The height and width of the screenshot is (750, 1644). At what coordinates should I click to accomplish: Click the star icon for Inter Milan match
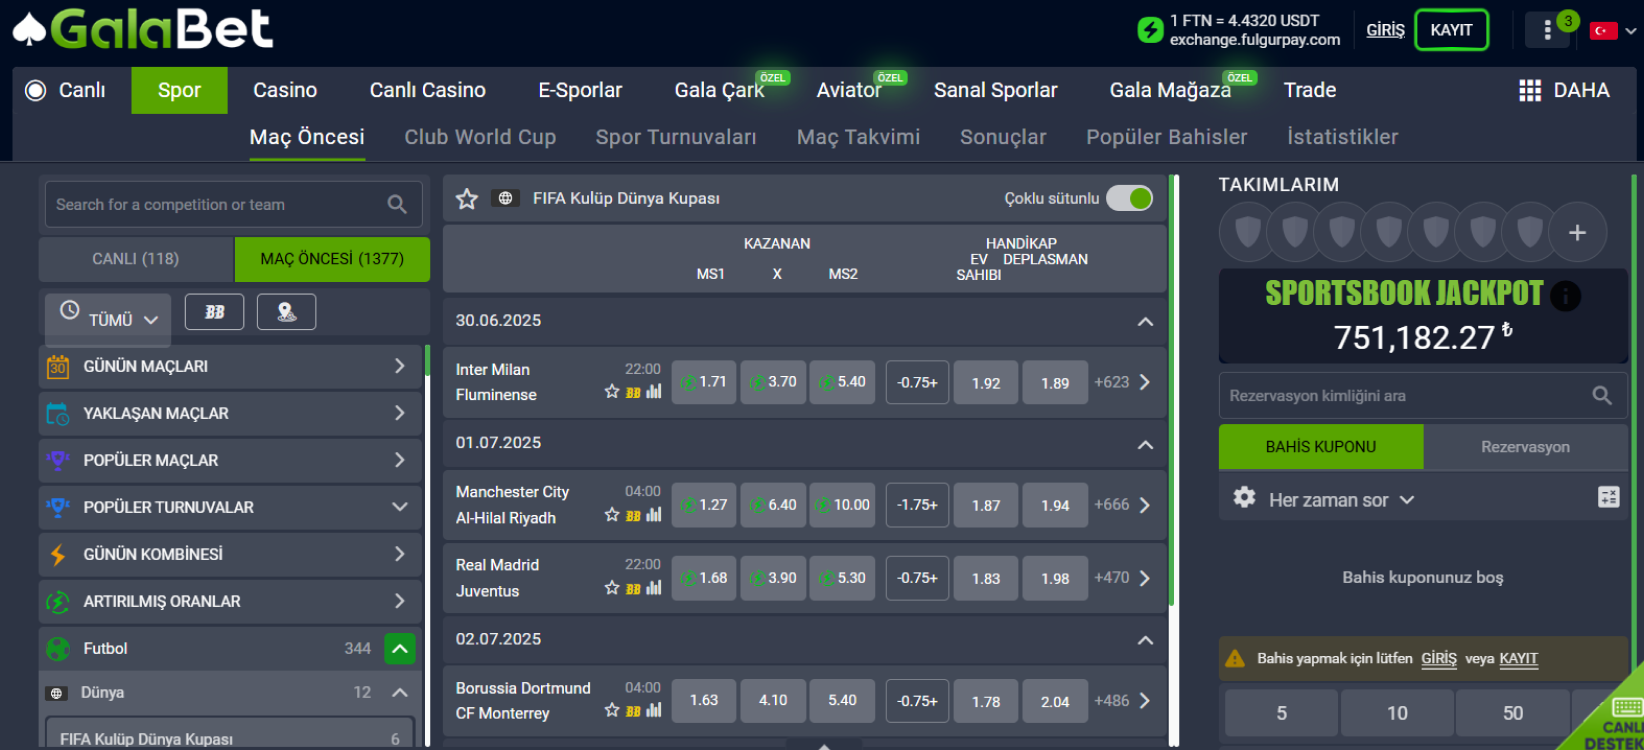pos(612,392)
